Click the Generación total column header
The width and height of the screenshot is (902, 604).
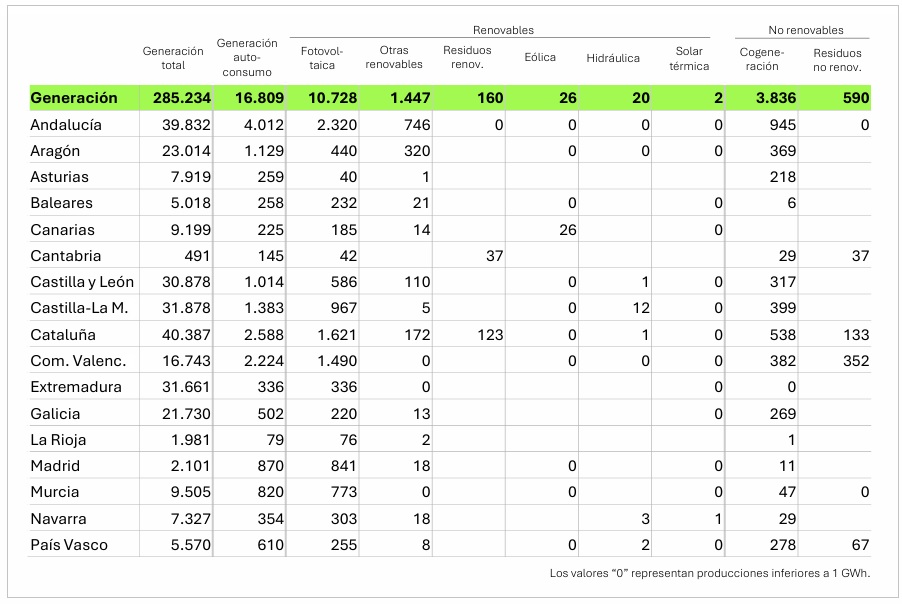[173, 58]
